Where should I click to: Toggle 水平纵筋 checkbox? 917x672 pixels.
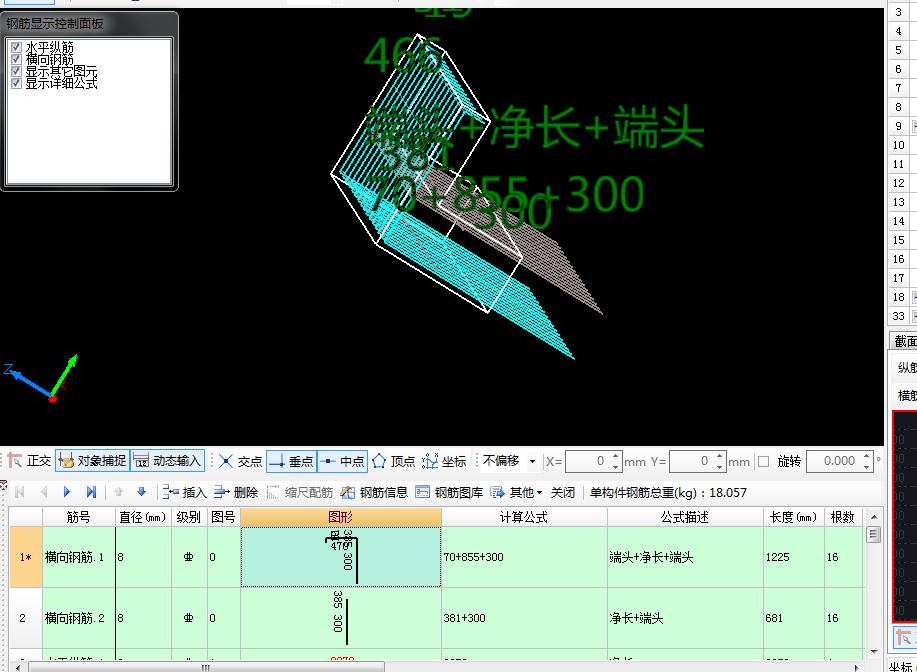[x=16, y=47]
